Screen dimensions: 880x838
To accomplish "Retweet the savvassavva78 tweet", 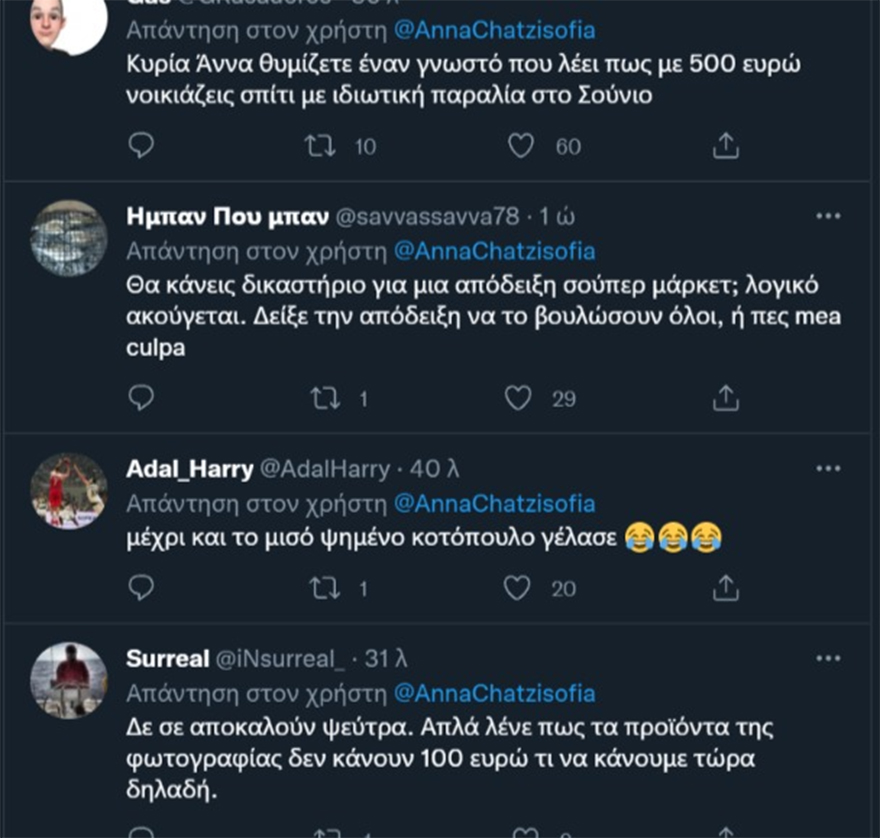I will pos(322,398).
